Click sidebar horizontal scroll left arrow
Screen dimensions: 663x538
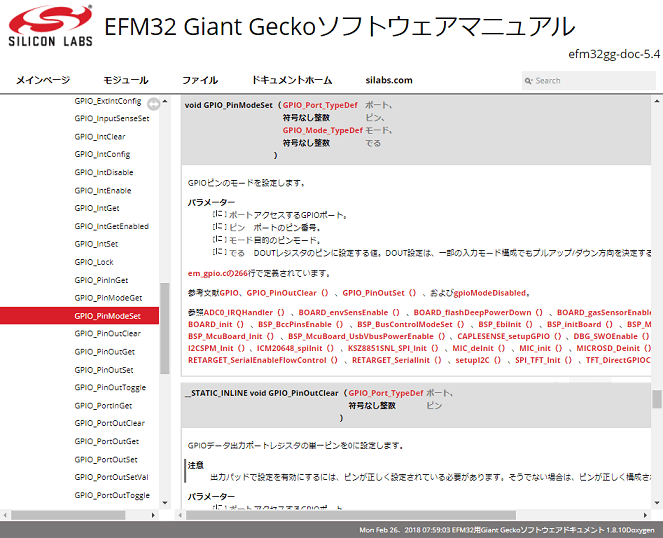[x=5, y=515]
